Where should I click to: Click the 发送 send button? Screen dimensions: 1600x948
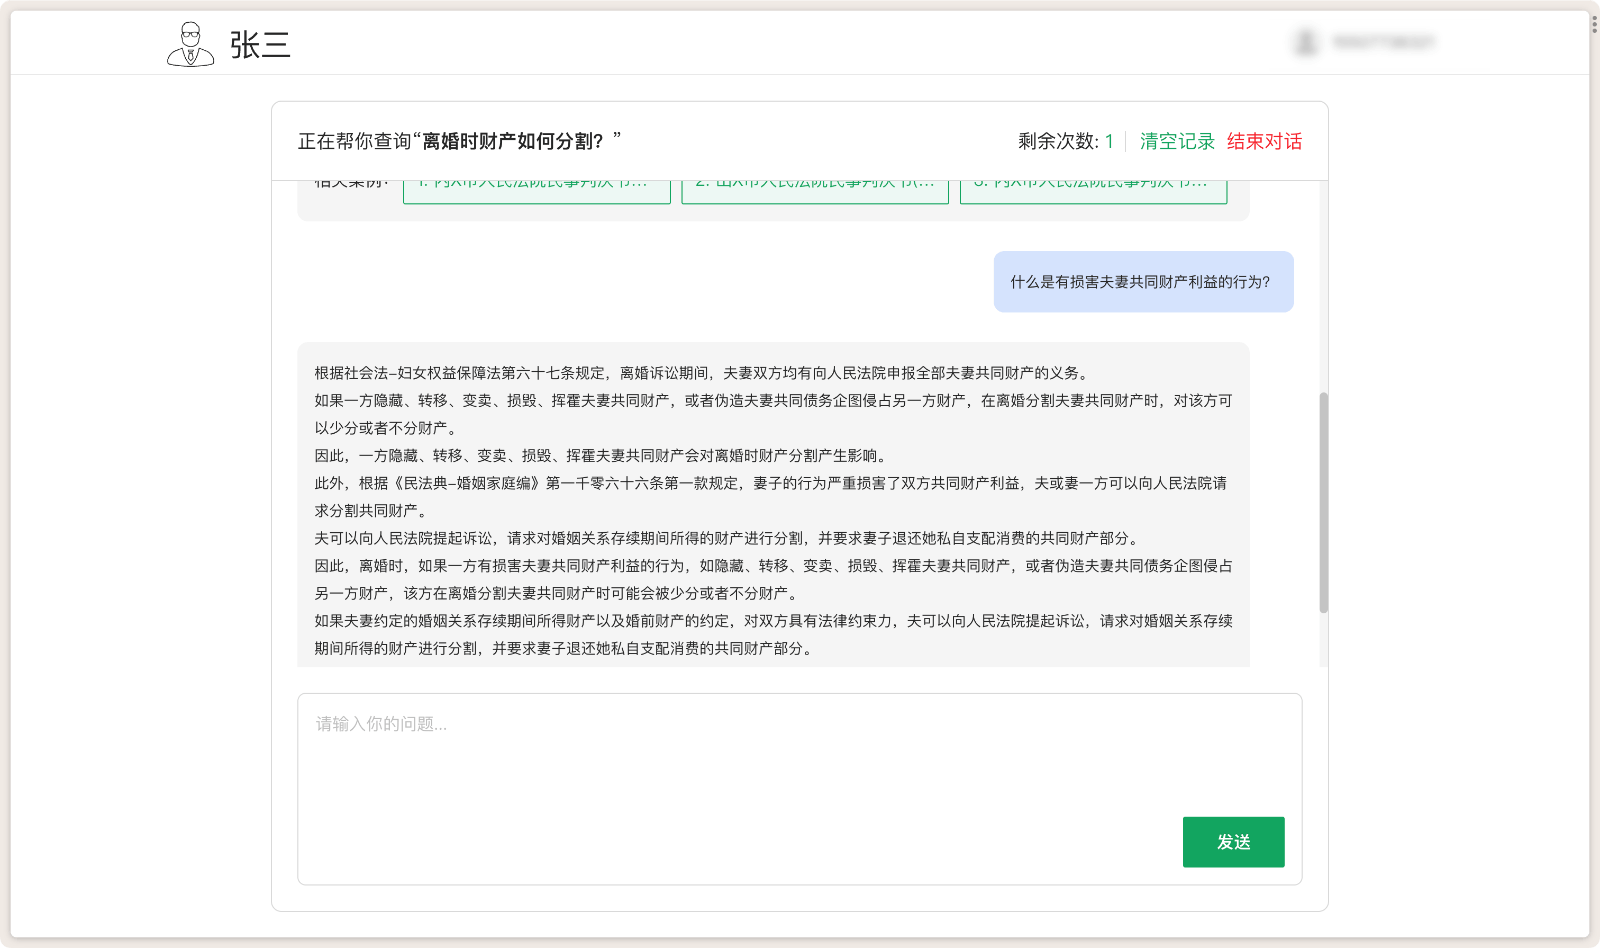1233,842
